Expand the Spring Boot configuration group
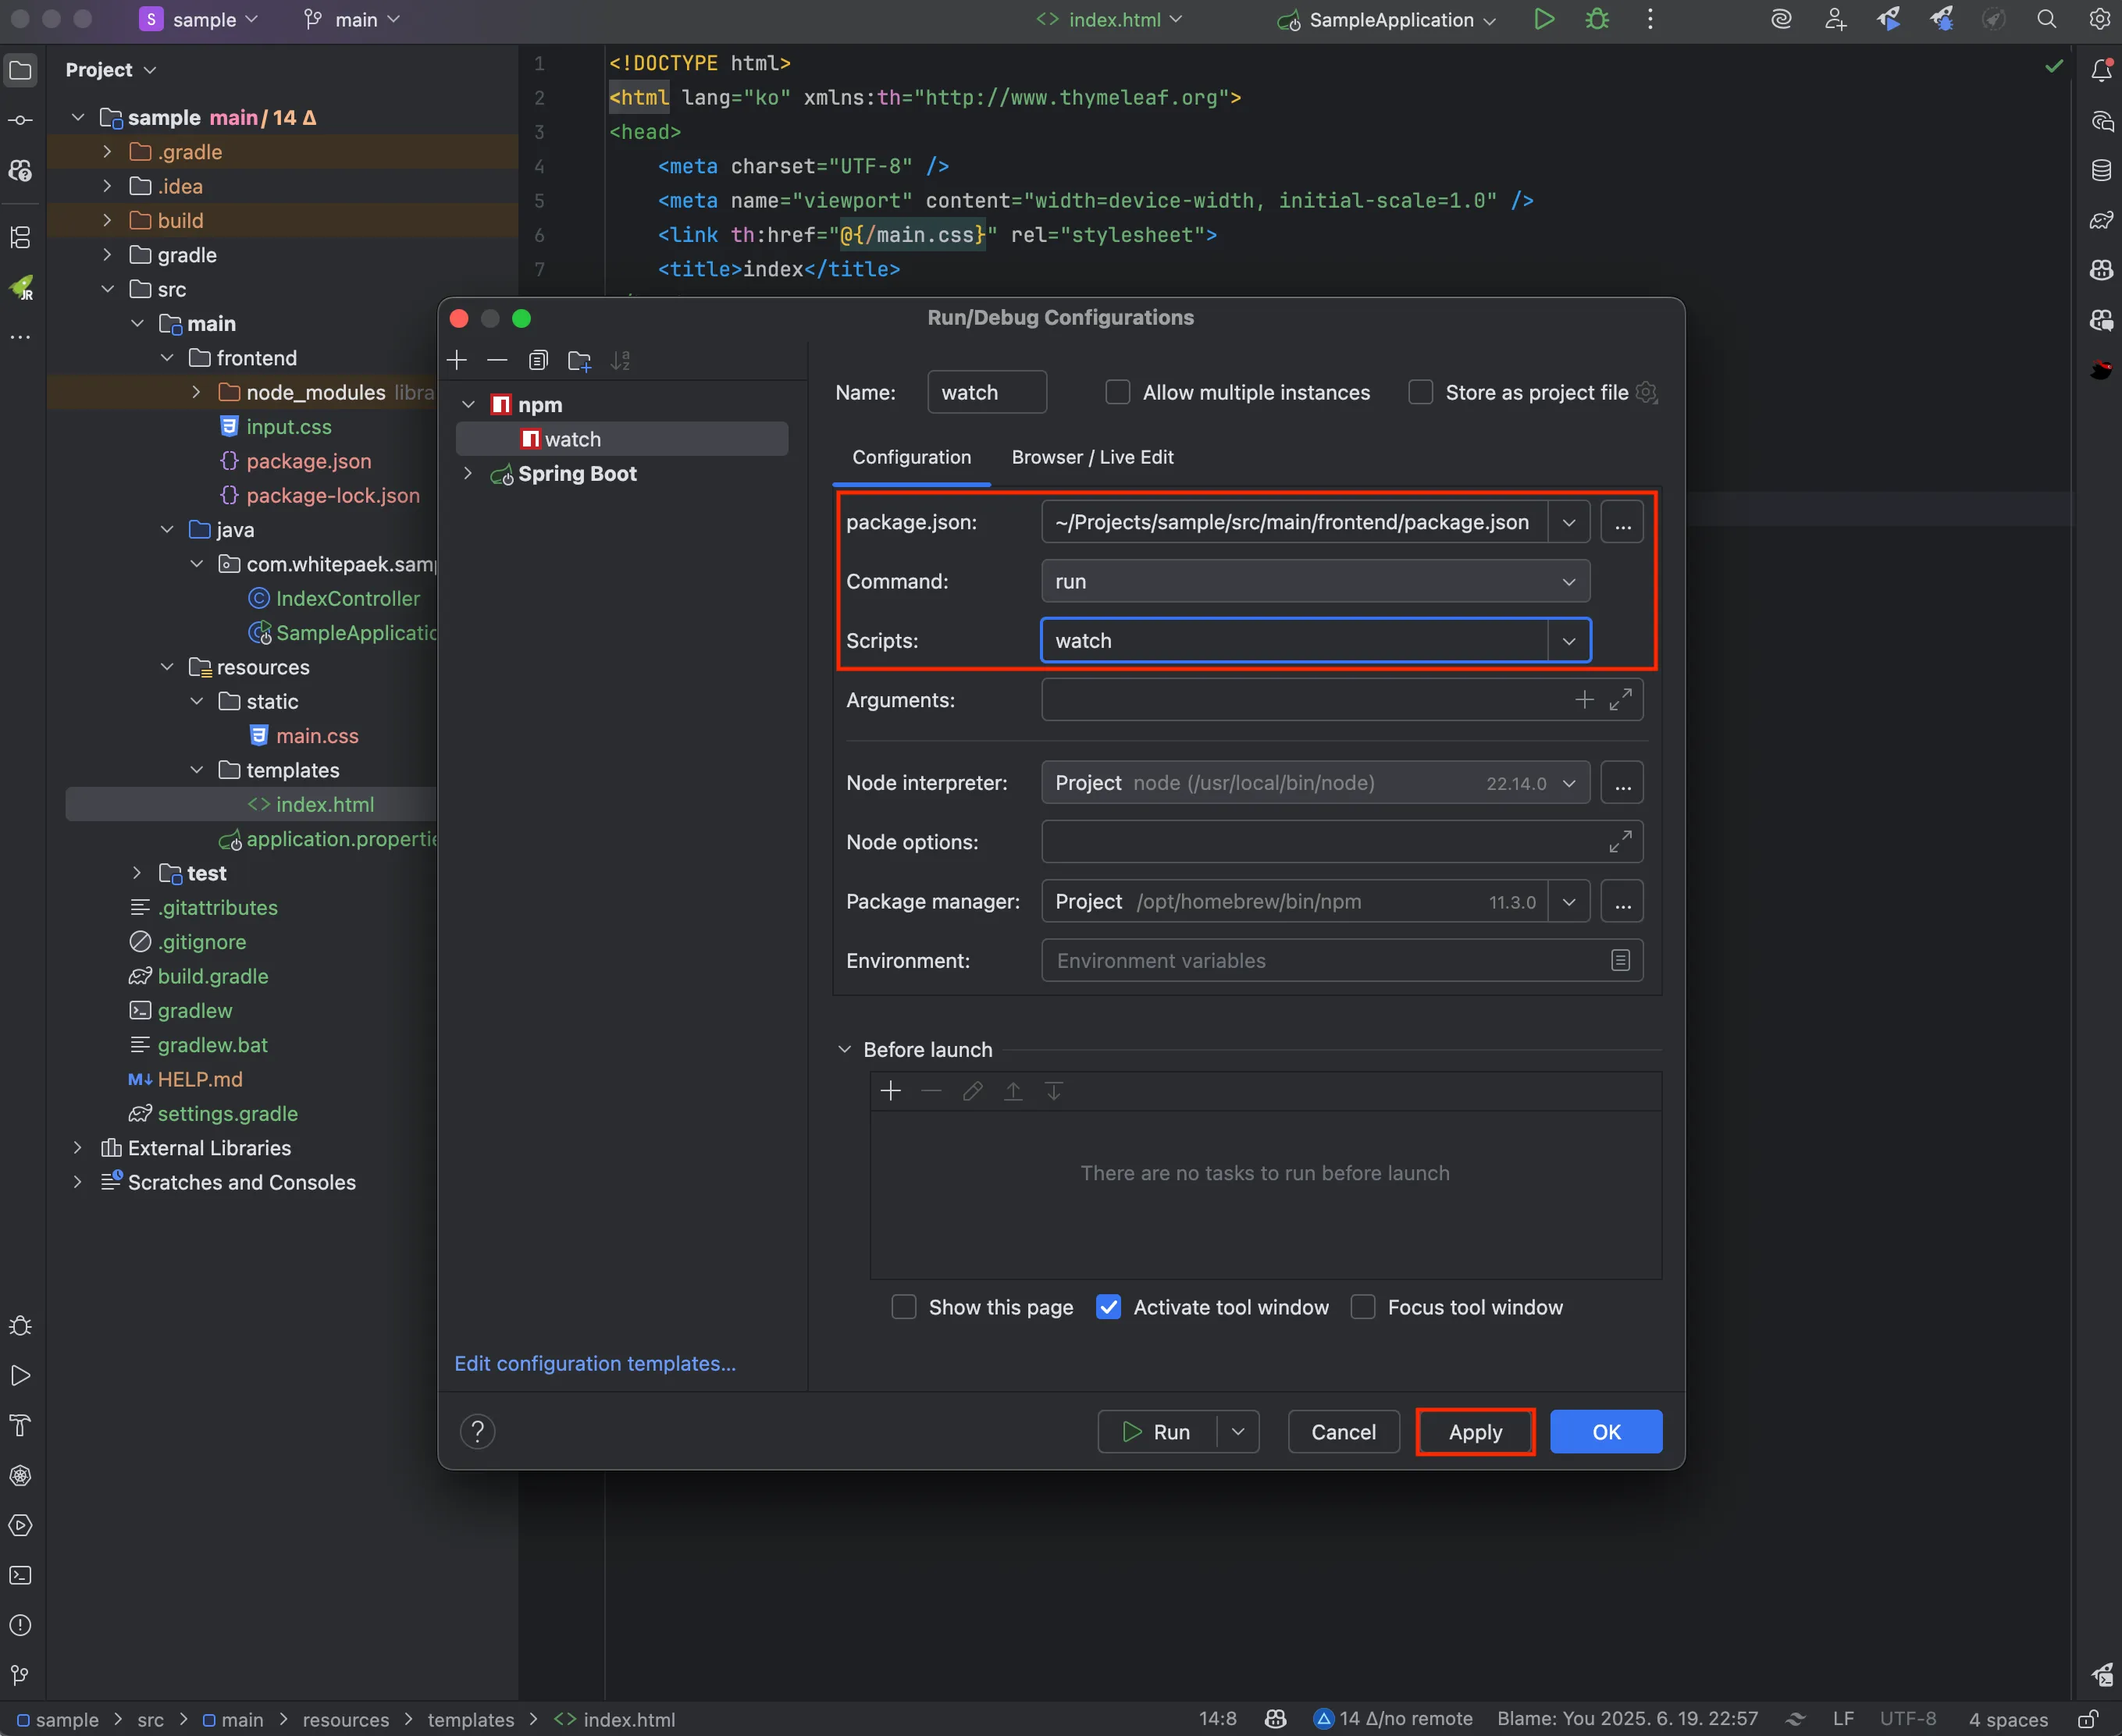 [468, 474]
